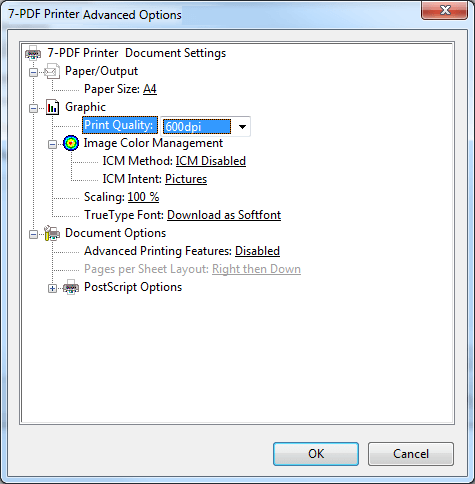Click the printer icon beside Document Settings
The image size is (475, 484).
33,53
